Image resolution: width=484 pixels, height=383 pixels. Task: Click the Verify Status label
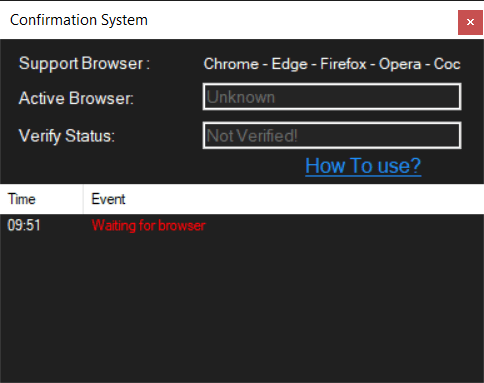[67, 136]
